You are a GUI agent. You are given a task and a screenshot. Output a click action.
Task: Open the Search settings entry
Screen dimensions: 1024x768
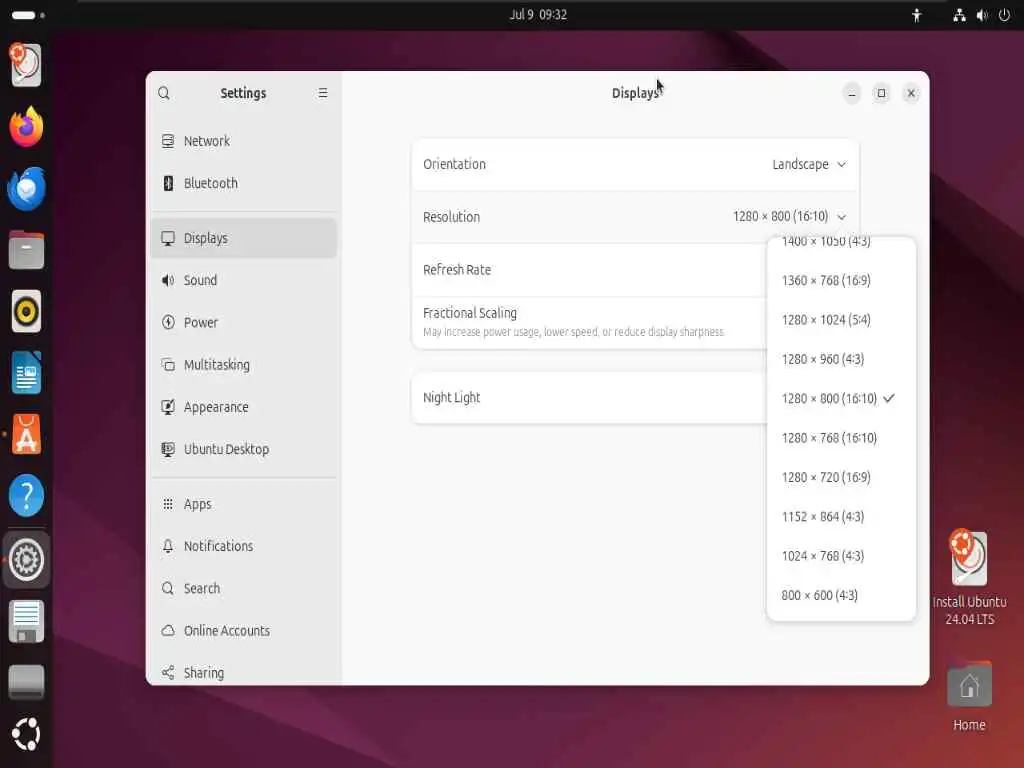coord(243,588)
